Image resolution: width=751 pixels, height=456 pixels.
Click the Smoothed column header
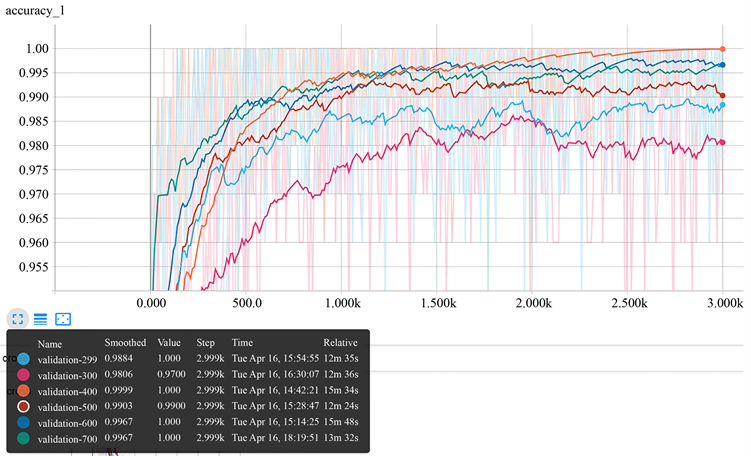(x=126, y=341)
